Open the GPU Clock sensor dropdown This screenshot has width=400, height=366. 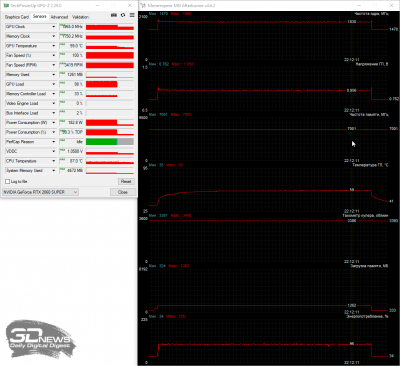pos(53,27)
